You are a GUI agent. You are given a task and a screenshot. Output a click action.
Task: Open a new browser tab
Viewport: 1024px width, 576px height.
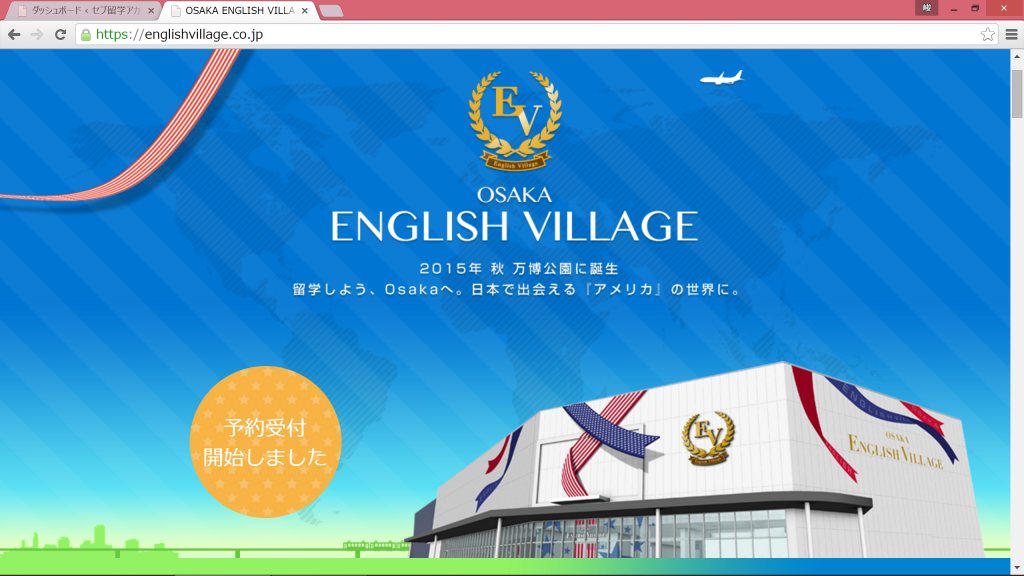point(331,11)
